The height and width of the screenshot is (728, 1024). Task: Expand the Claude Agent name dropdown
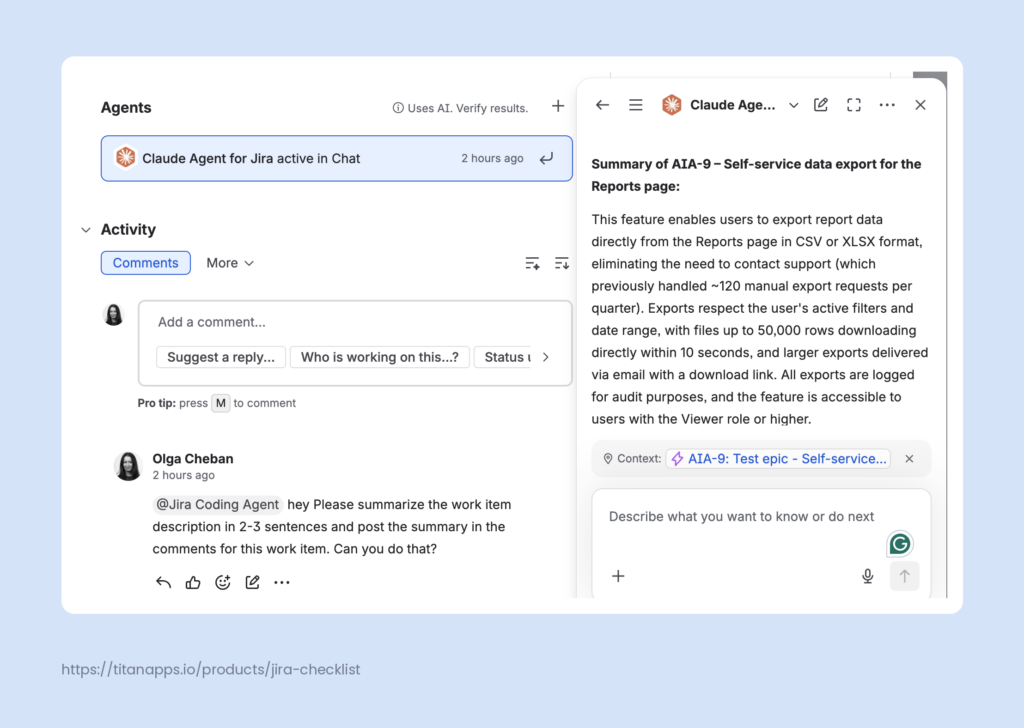pyautogui.click(x=793, y=105)
